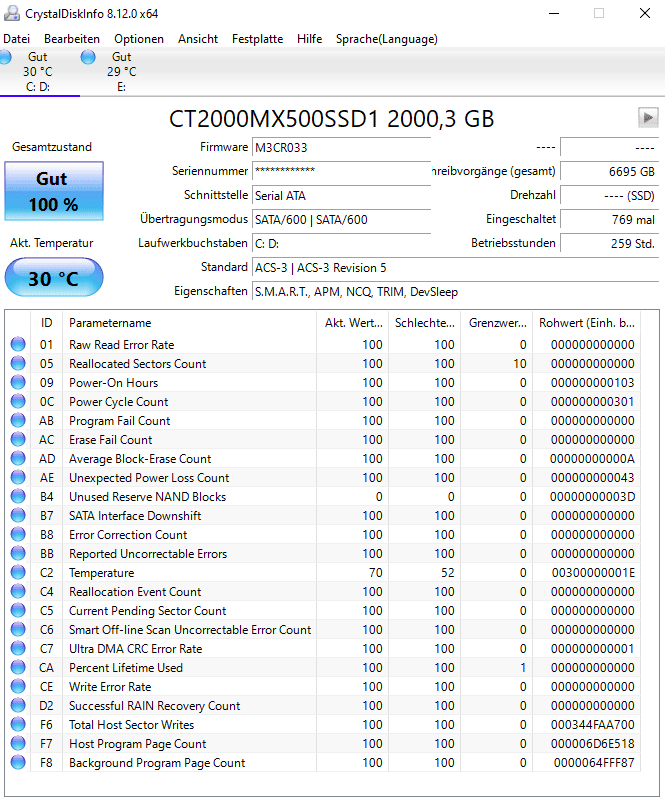Open the Datei menu
This screenshot has height=802, width=665.
[16, 39]
